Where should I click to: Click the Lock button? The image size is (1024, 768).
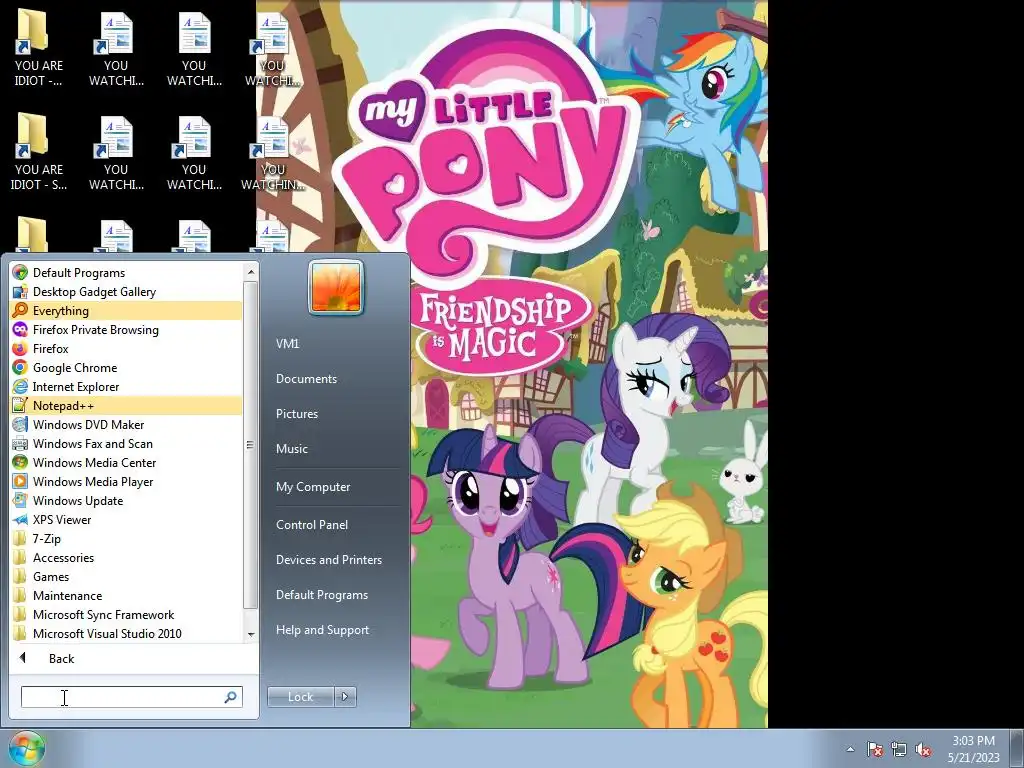(x=301, y=697)
